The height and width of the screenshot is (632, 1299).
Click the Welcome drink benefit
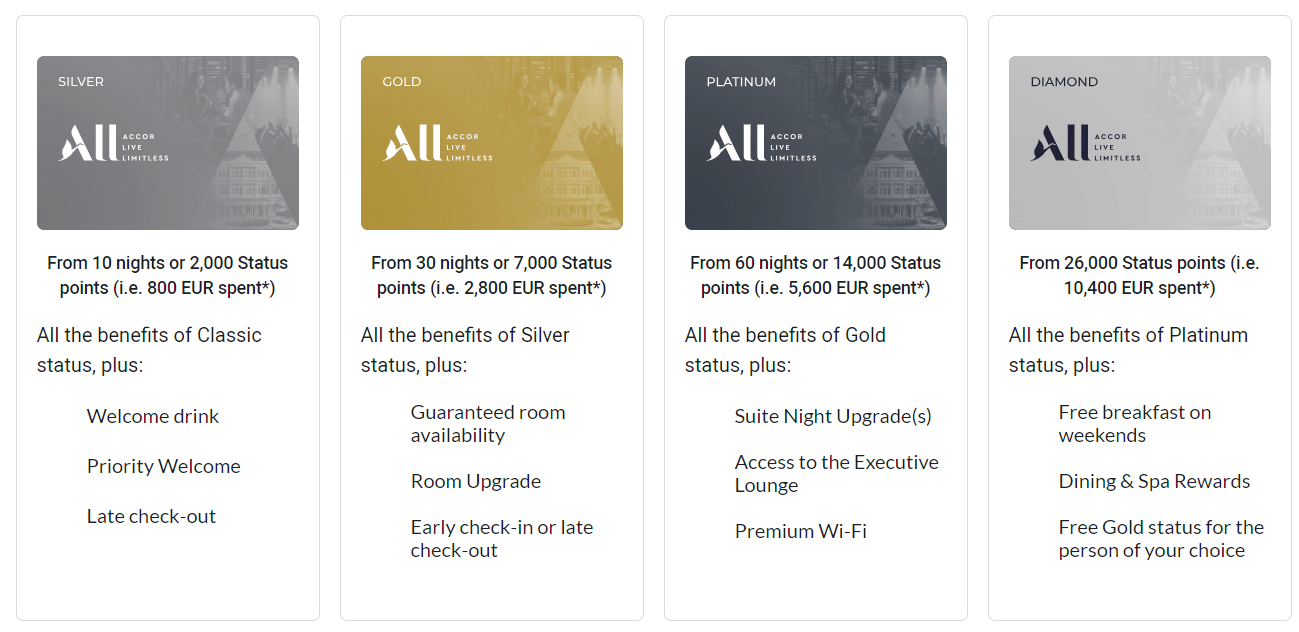pyautogui.click(x=153, y=417)
